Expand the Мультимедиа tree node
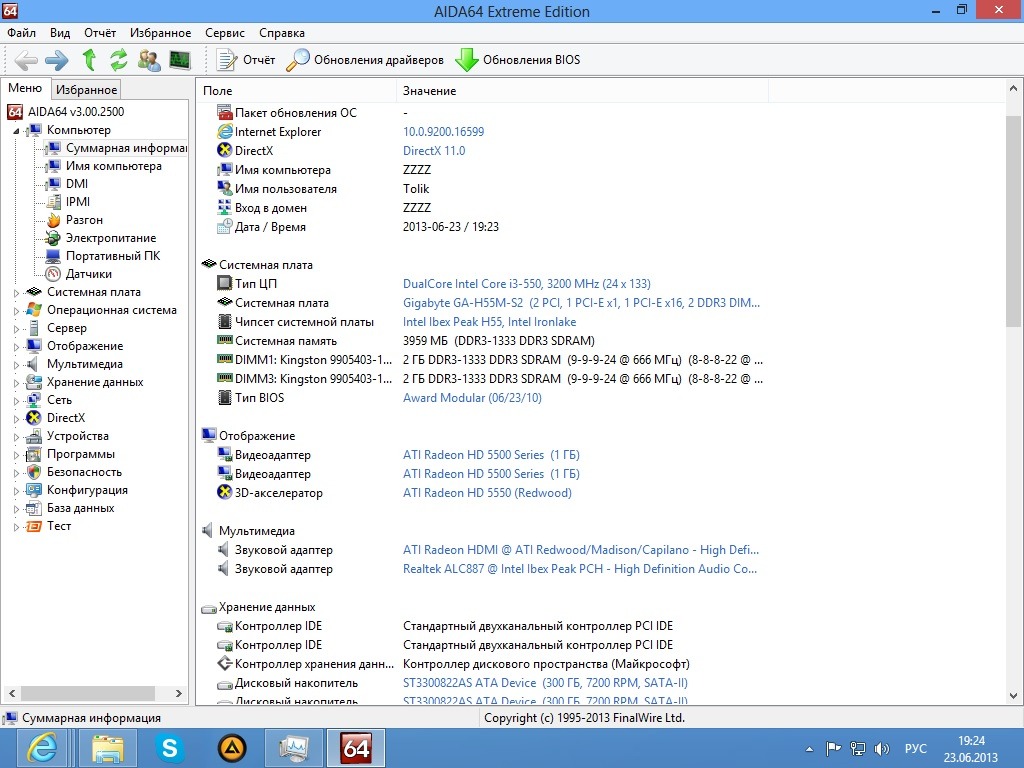The image size is (1024, 768). pyautogui.click(x=16, y=364)
